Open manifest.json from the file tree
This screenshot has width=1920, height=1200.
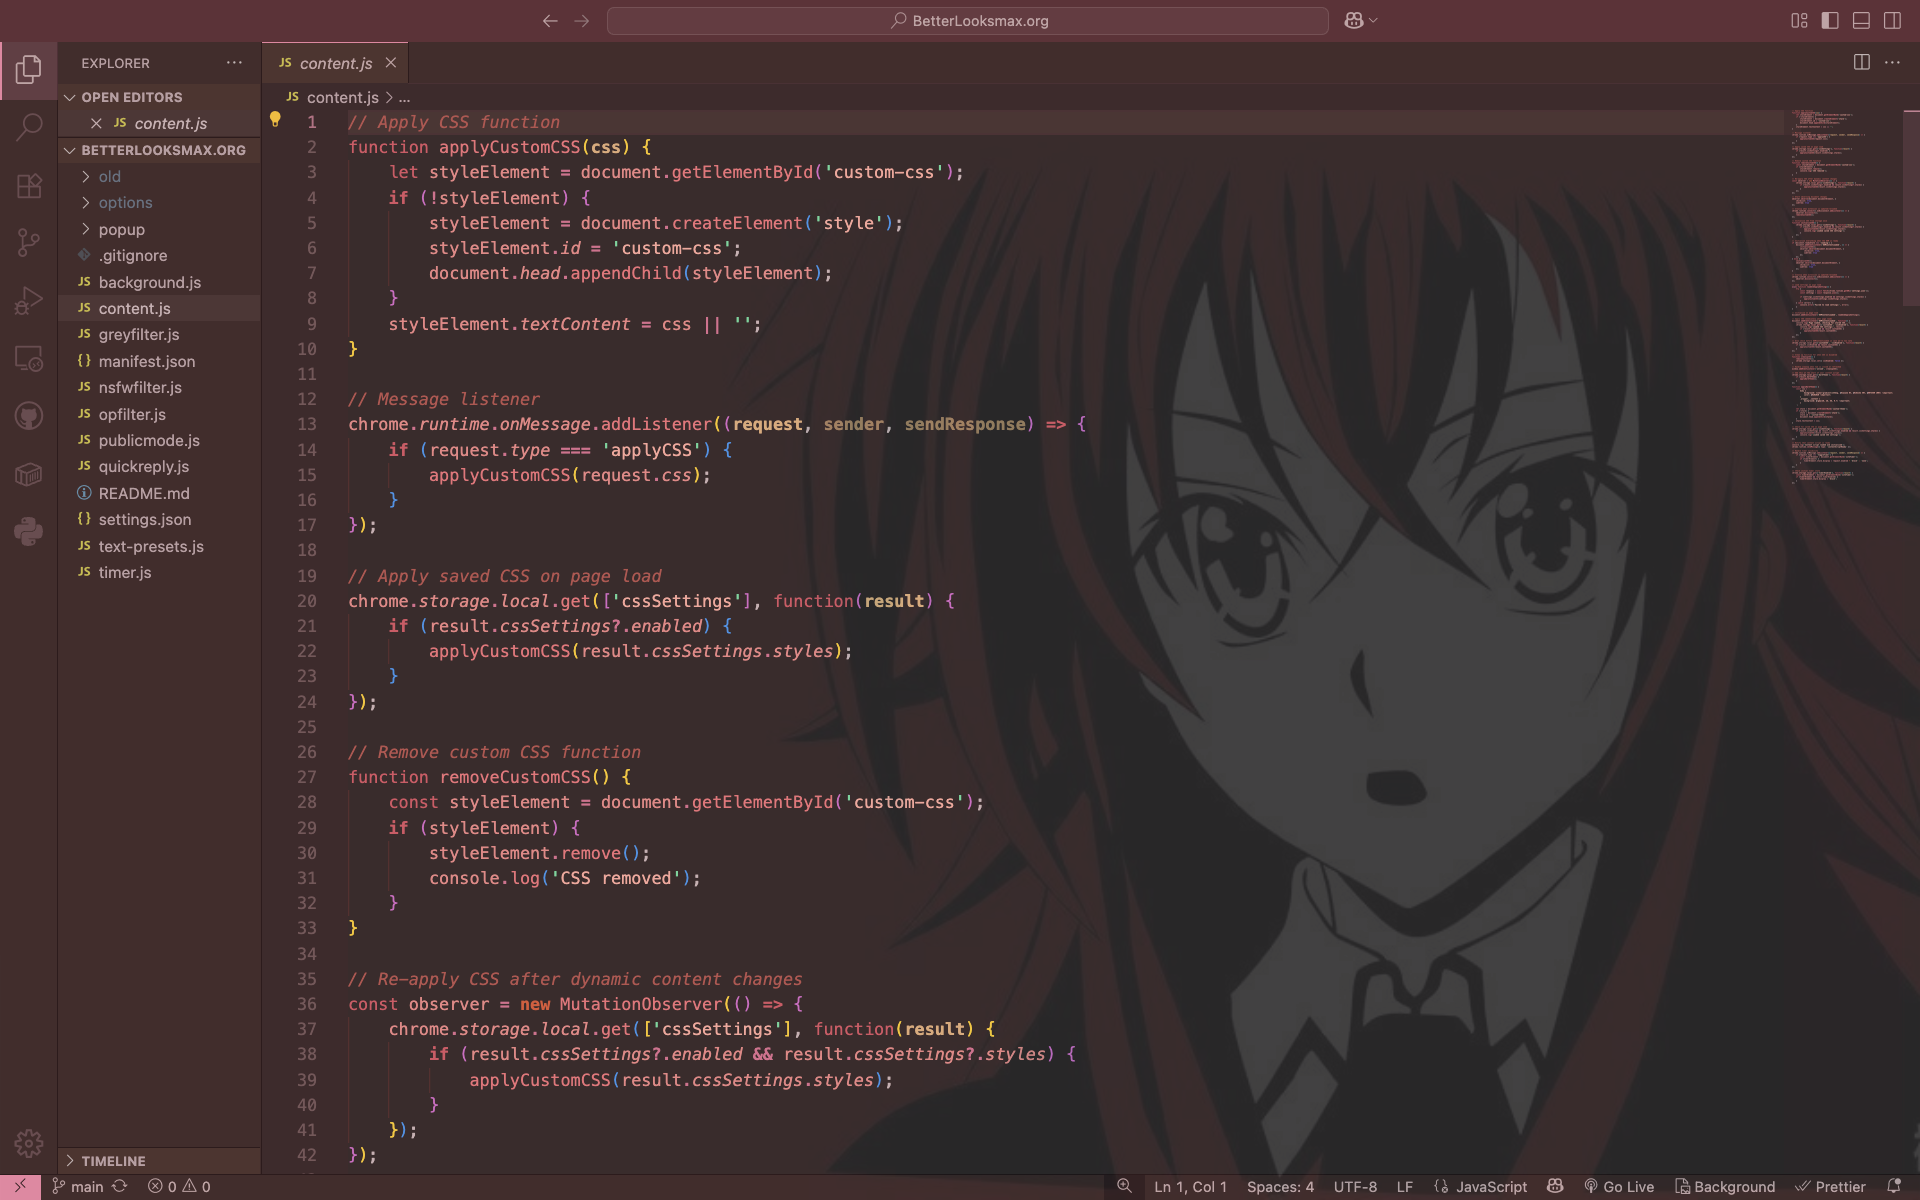pos(160,361)
